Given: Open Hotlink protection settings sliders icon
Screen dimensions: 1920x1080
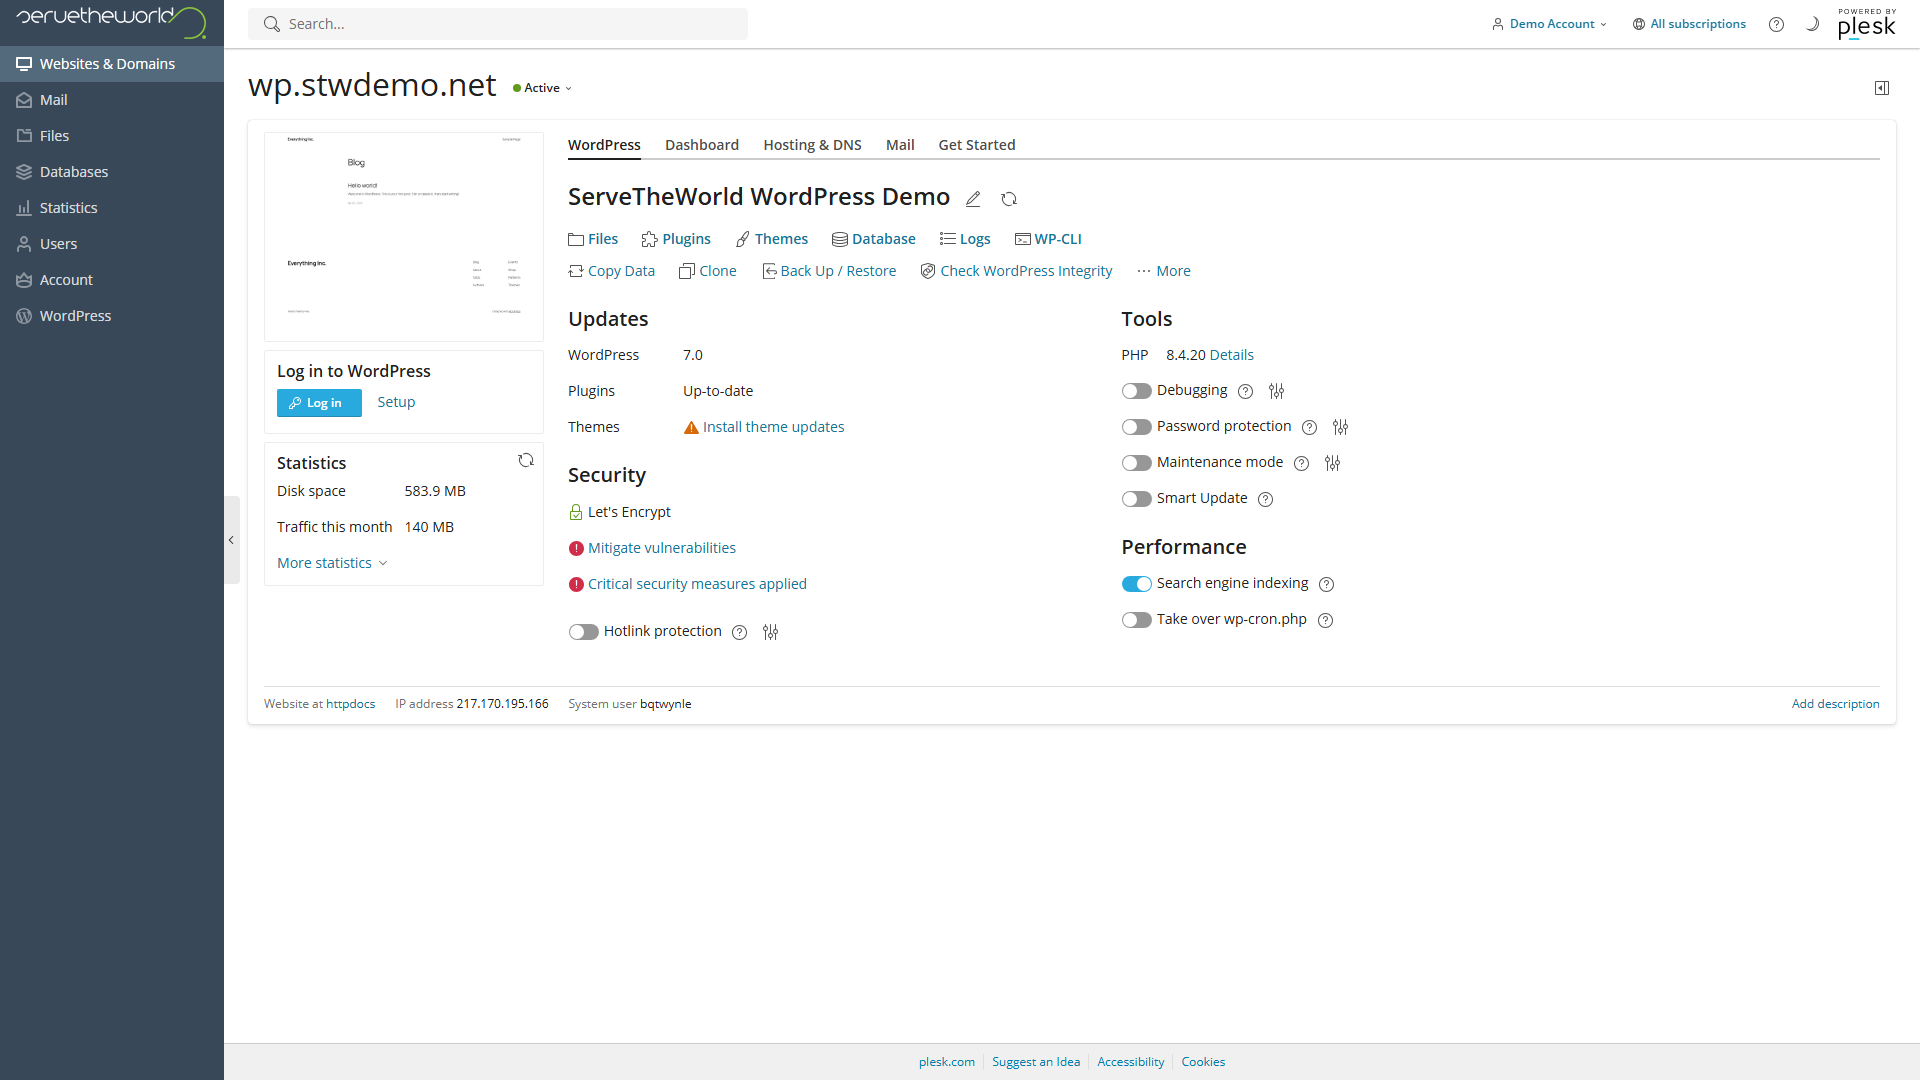Looking at the screenshot, I should click(770, 632).
